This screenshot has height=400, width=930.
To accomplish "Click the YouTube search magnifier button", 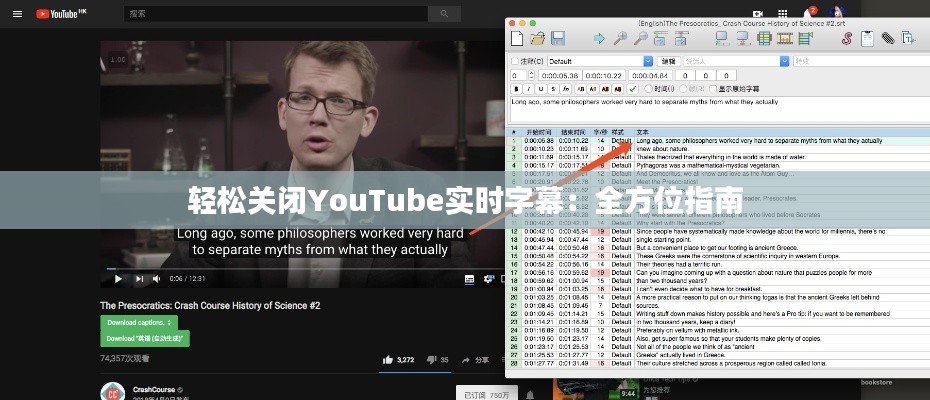I will (x=444, y=14).
